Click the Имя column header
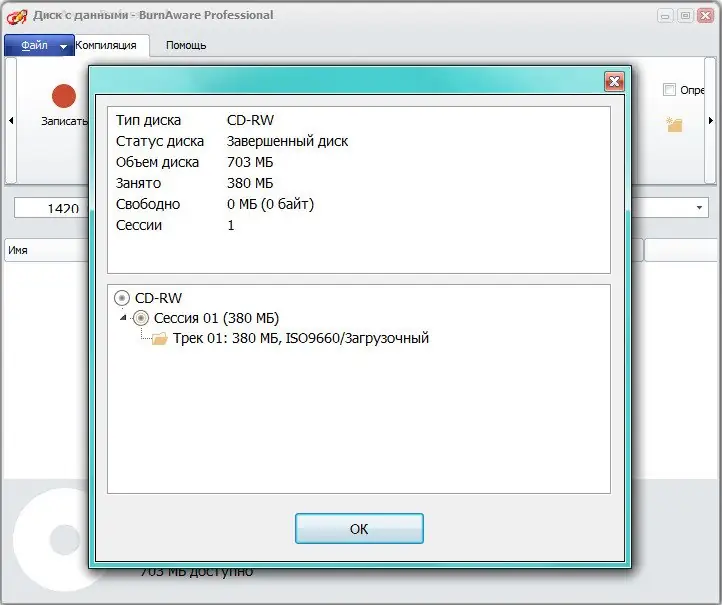722x605 pixels. (46, 250)
